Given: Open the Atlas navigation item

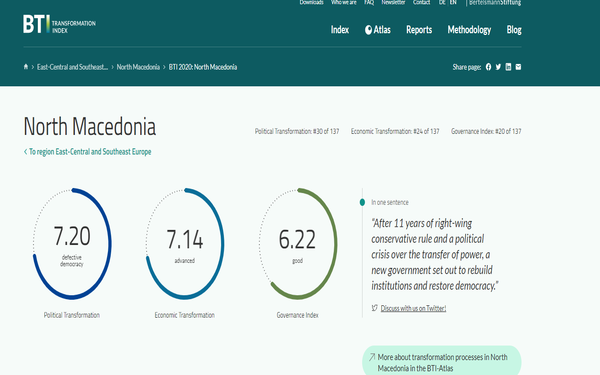Looking at the screenshot, I should click(x=378, y=30).
